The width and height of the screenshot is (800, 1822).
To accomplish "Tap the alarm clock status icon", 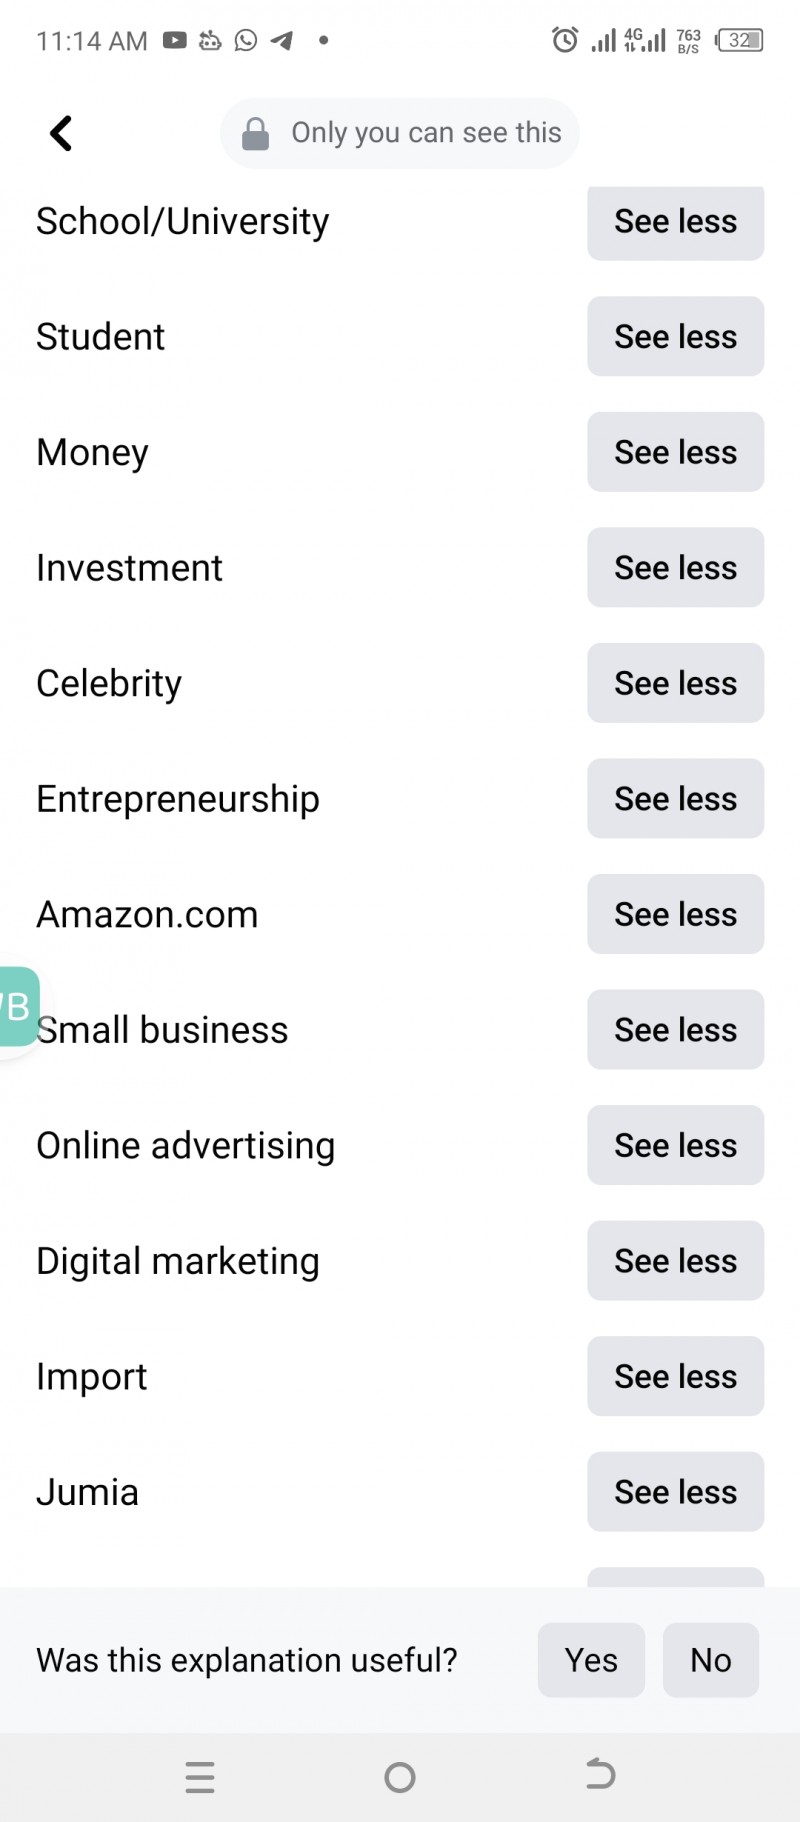I will (x=565, y=40).
